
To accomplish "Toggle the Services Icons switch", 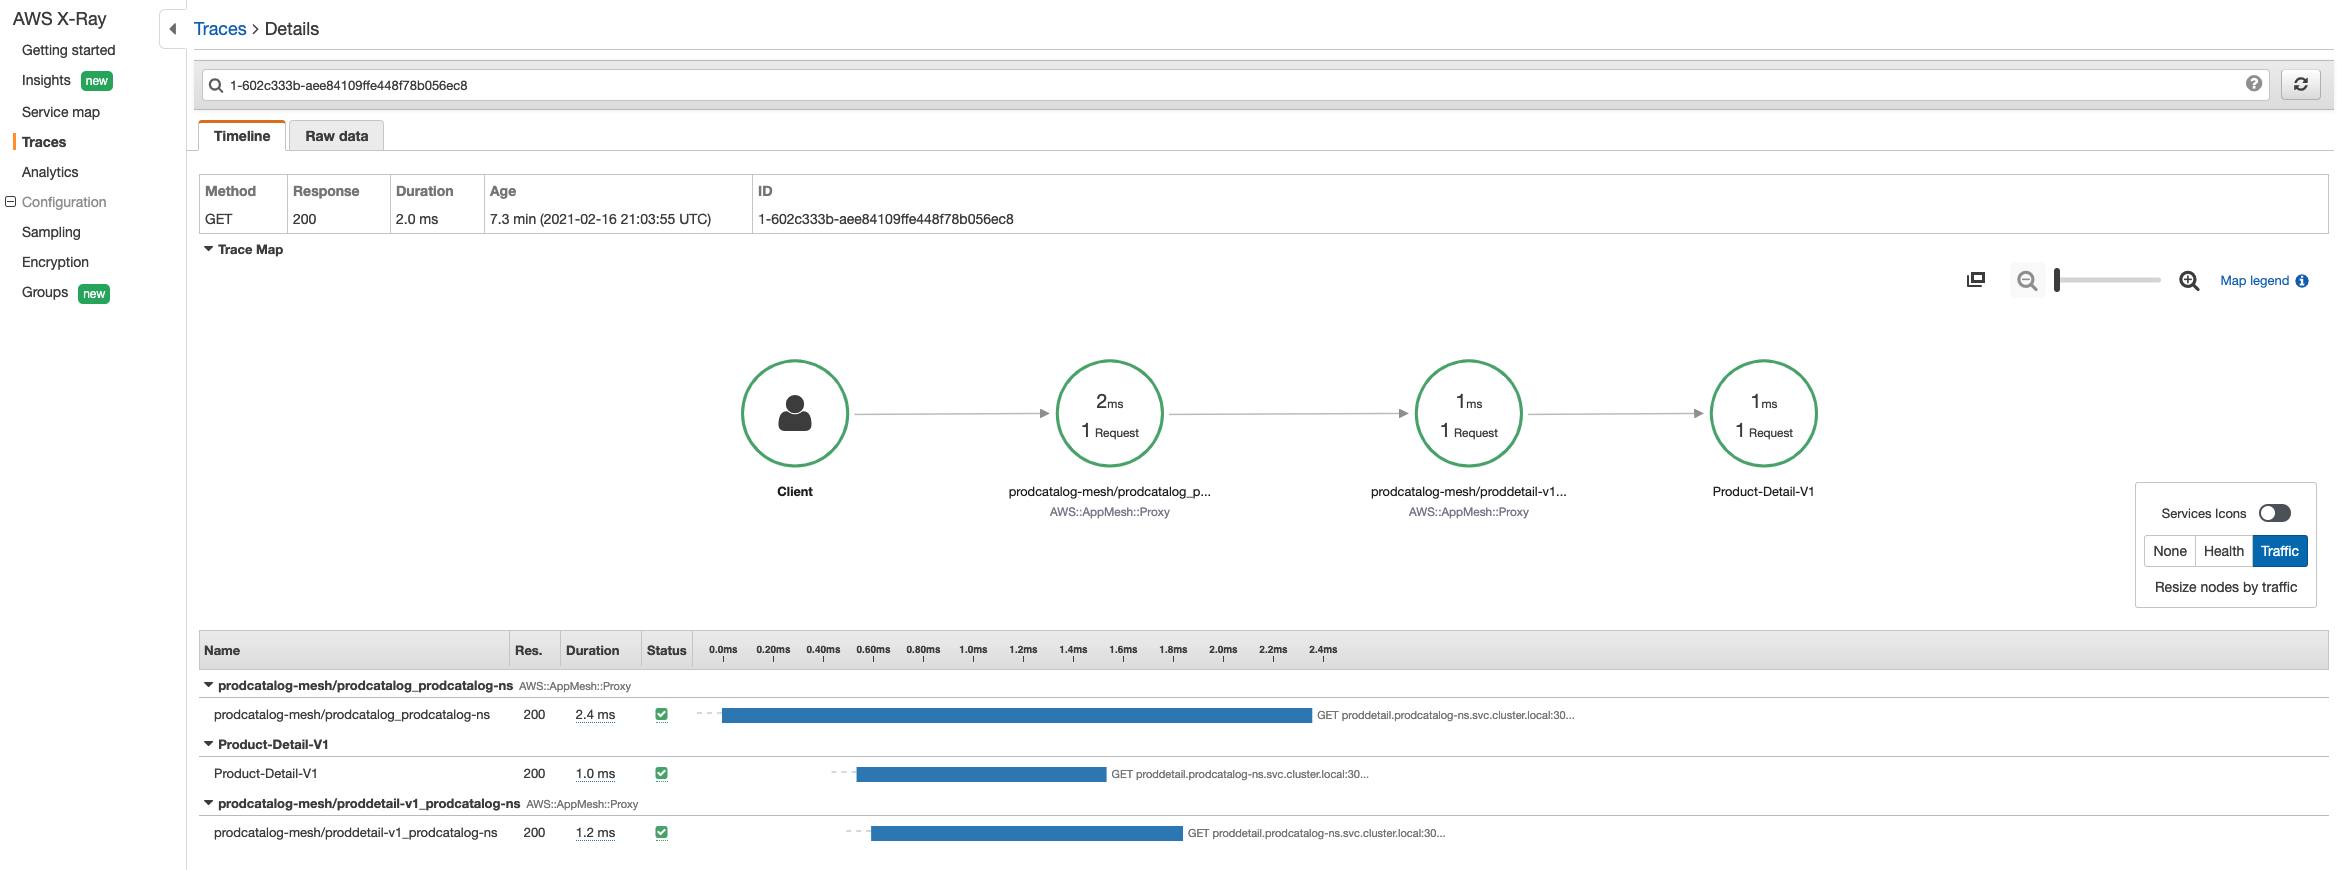I will [x=2274, y=513].
